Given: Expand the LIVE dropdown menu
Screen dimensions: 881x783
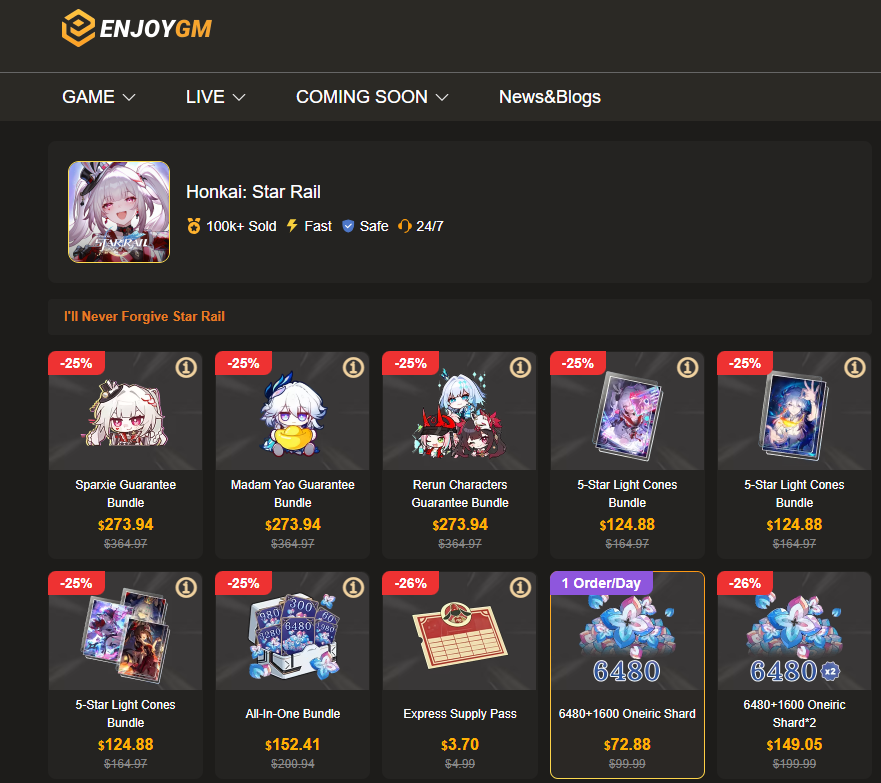Looking at the screenshot, I should pos(216,97).
